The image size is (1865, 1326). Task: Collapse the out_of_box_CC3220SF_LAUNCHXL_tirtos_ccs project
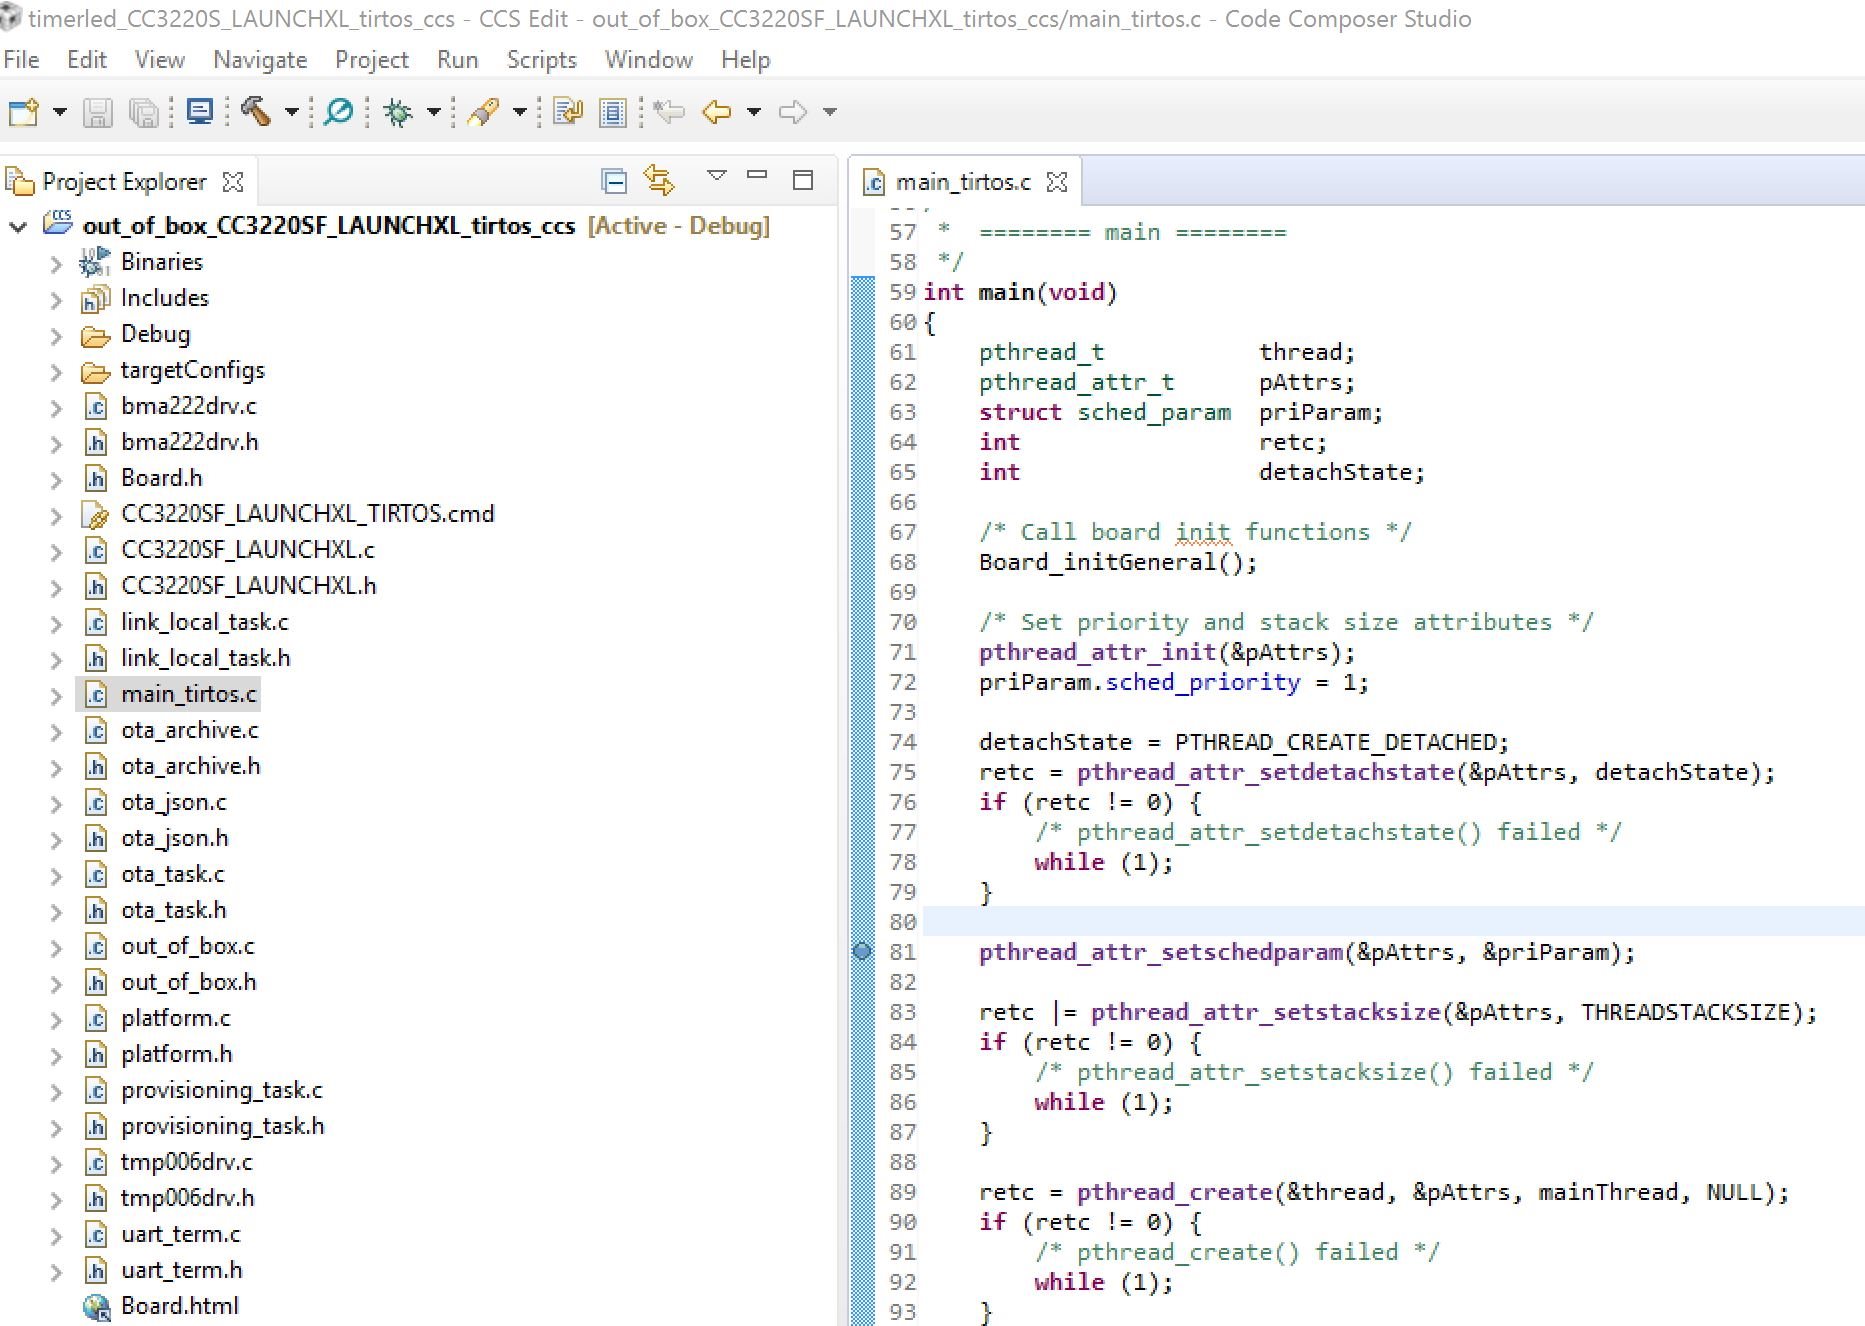click(x=18, y=226)
